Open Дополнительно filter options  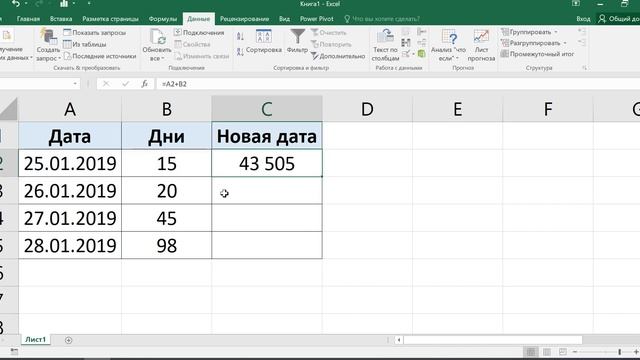point(338,56)
